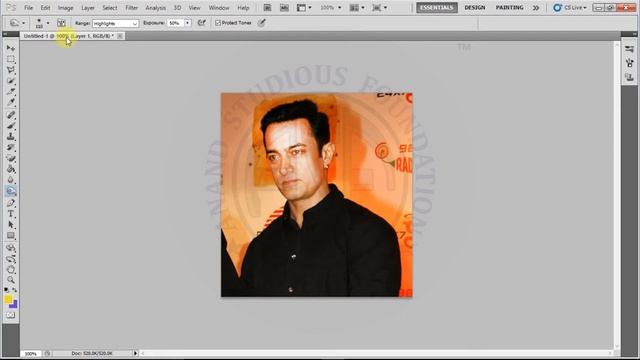The height and width of the screenshot is (360, 640).
Task: Open the Range Highlights dropdown
Action: pyautogui.click(x=116, y=23)
